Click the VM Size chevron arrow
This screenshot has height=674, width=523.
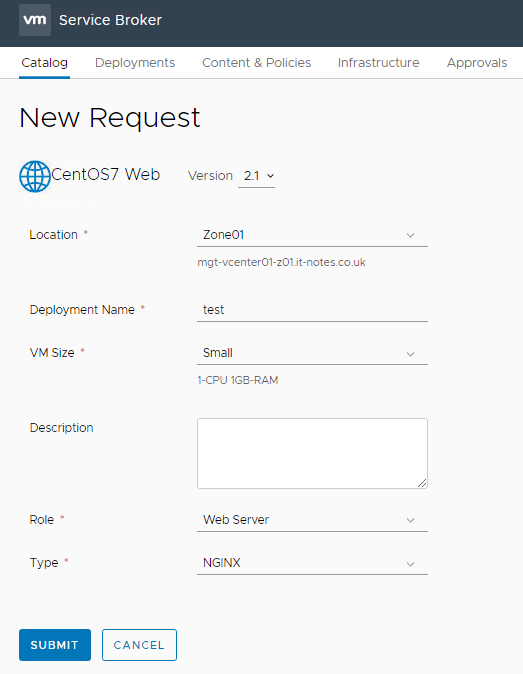[410, 354]
